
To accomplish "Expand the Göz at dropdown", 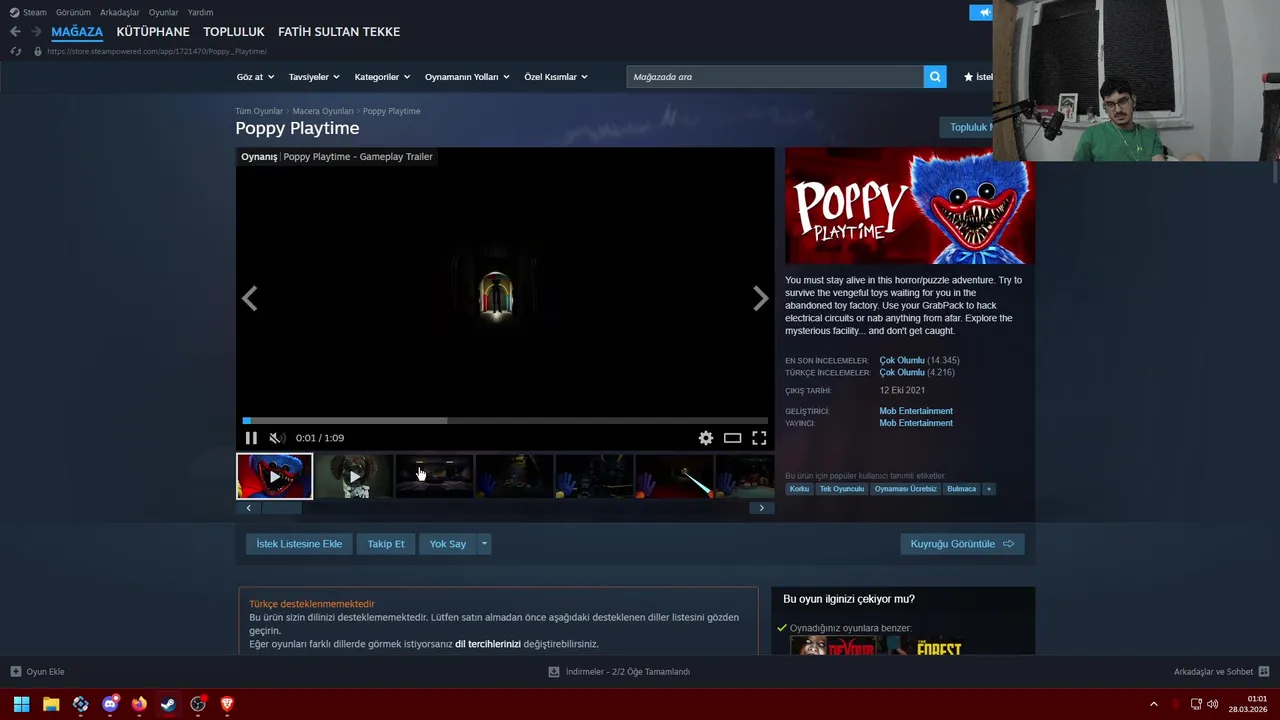I will tap(254, 77).
